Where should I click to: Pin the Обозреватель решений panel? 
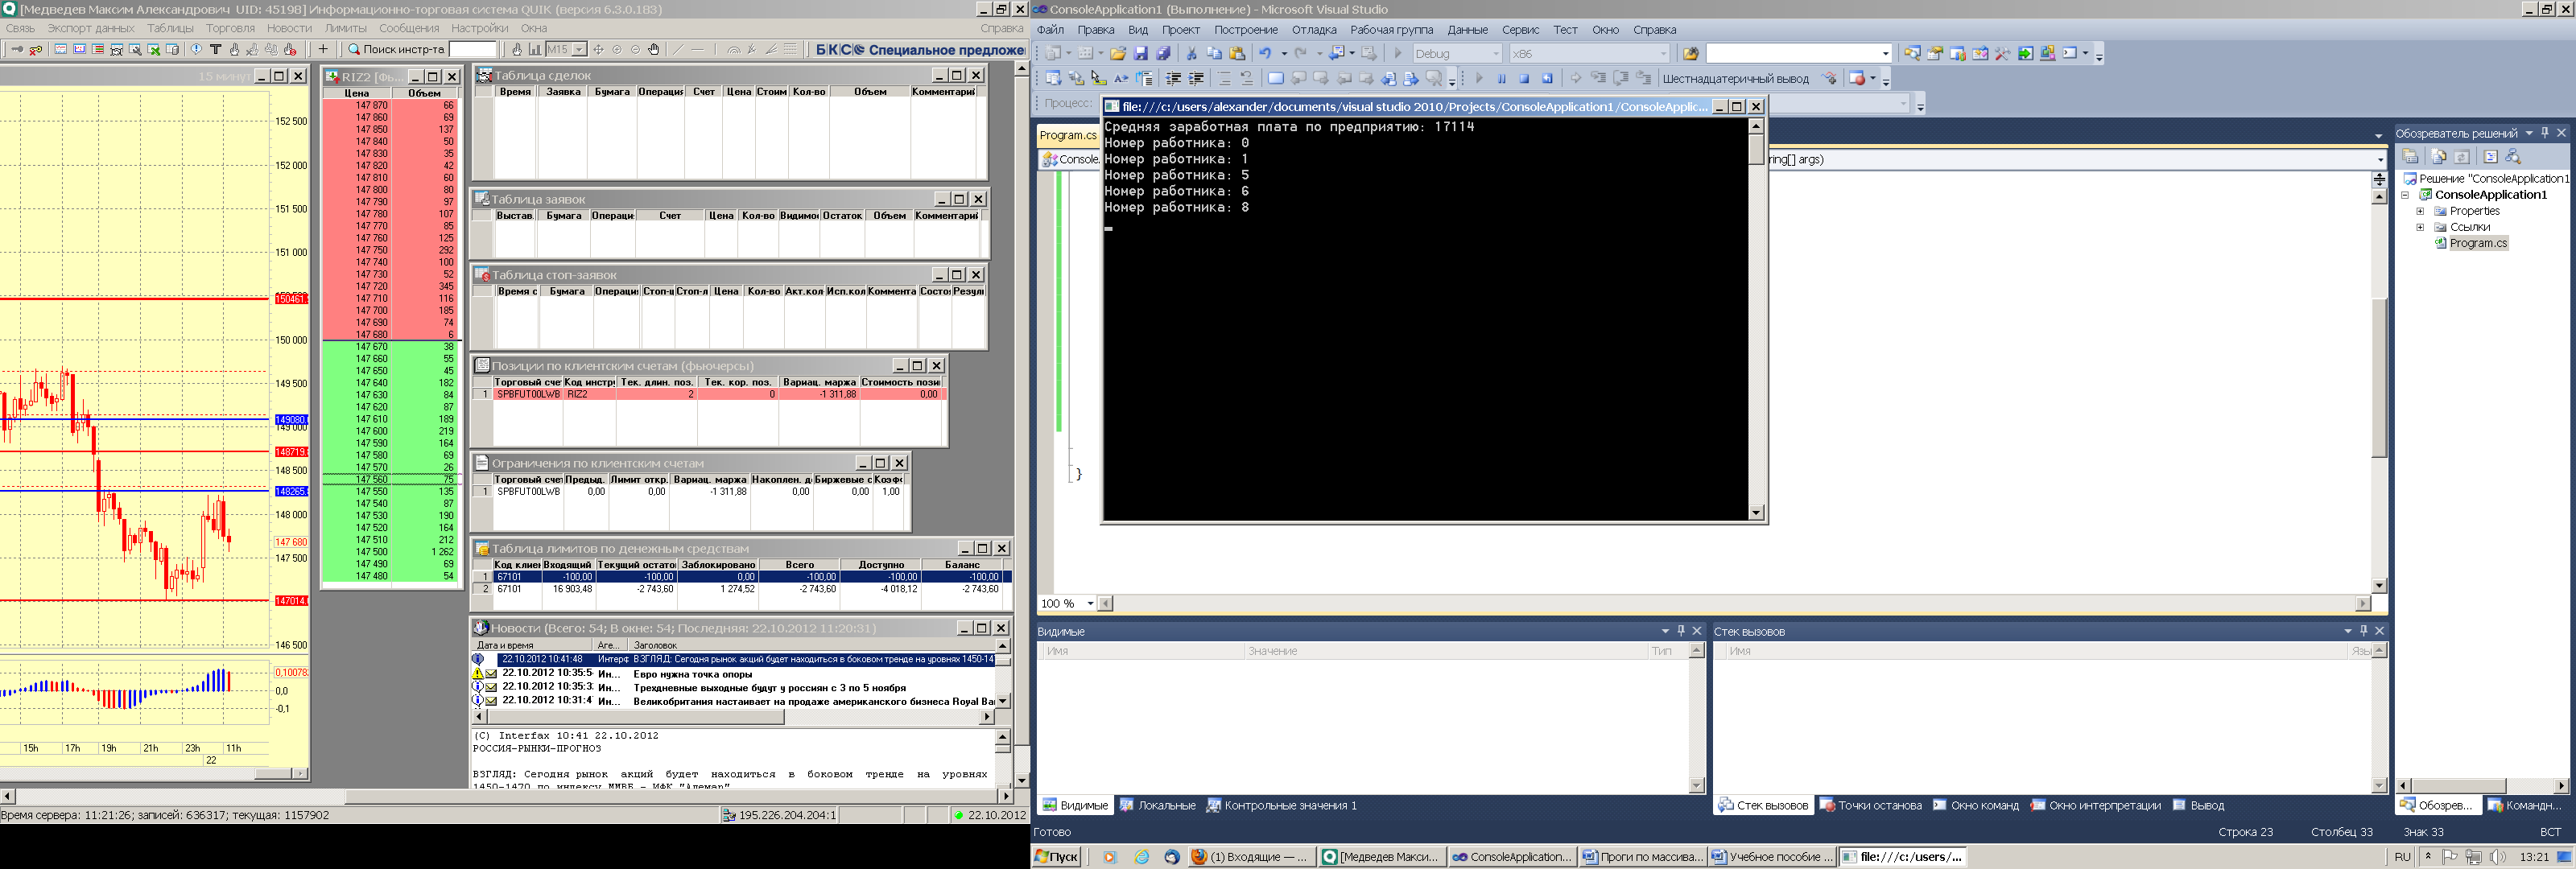click(x=2545, y=133)
